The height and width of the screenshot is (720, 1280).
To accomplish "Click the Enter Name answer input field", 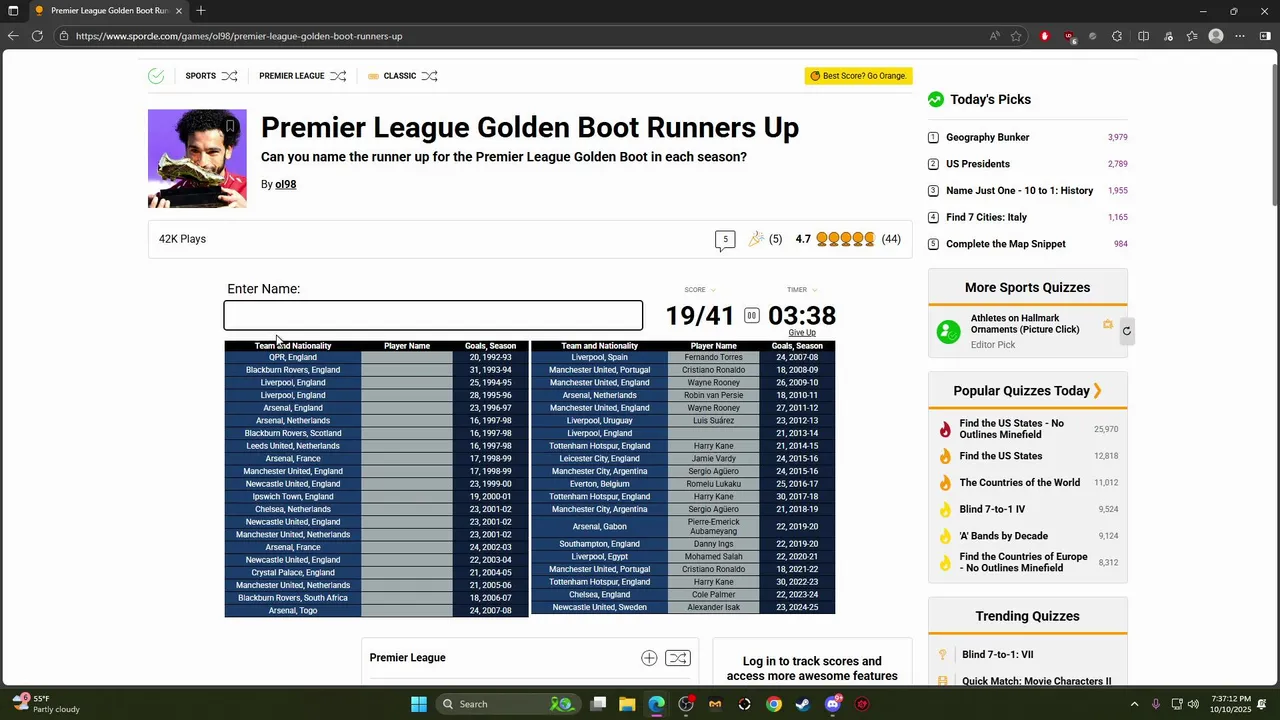I will pos(433,315).
